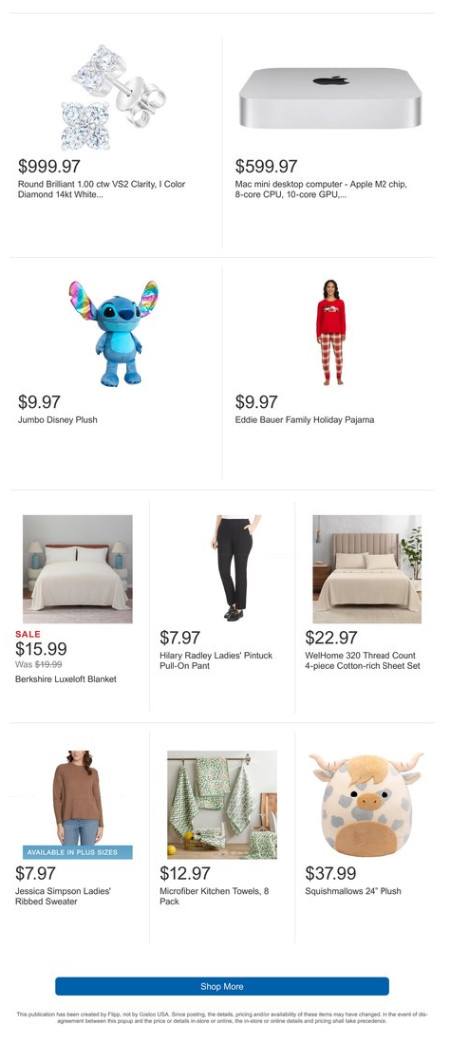Click the WelHome 320 Thread Count title
This screenshot has width=456, height=1039.
[363, 661]
